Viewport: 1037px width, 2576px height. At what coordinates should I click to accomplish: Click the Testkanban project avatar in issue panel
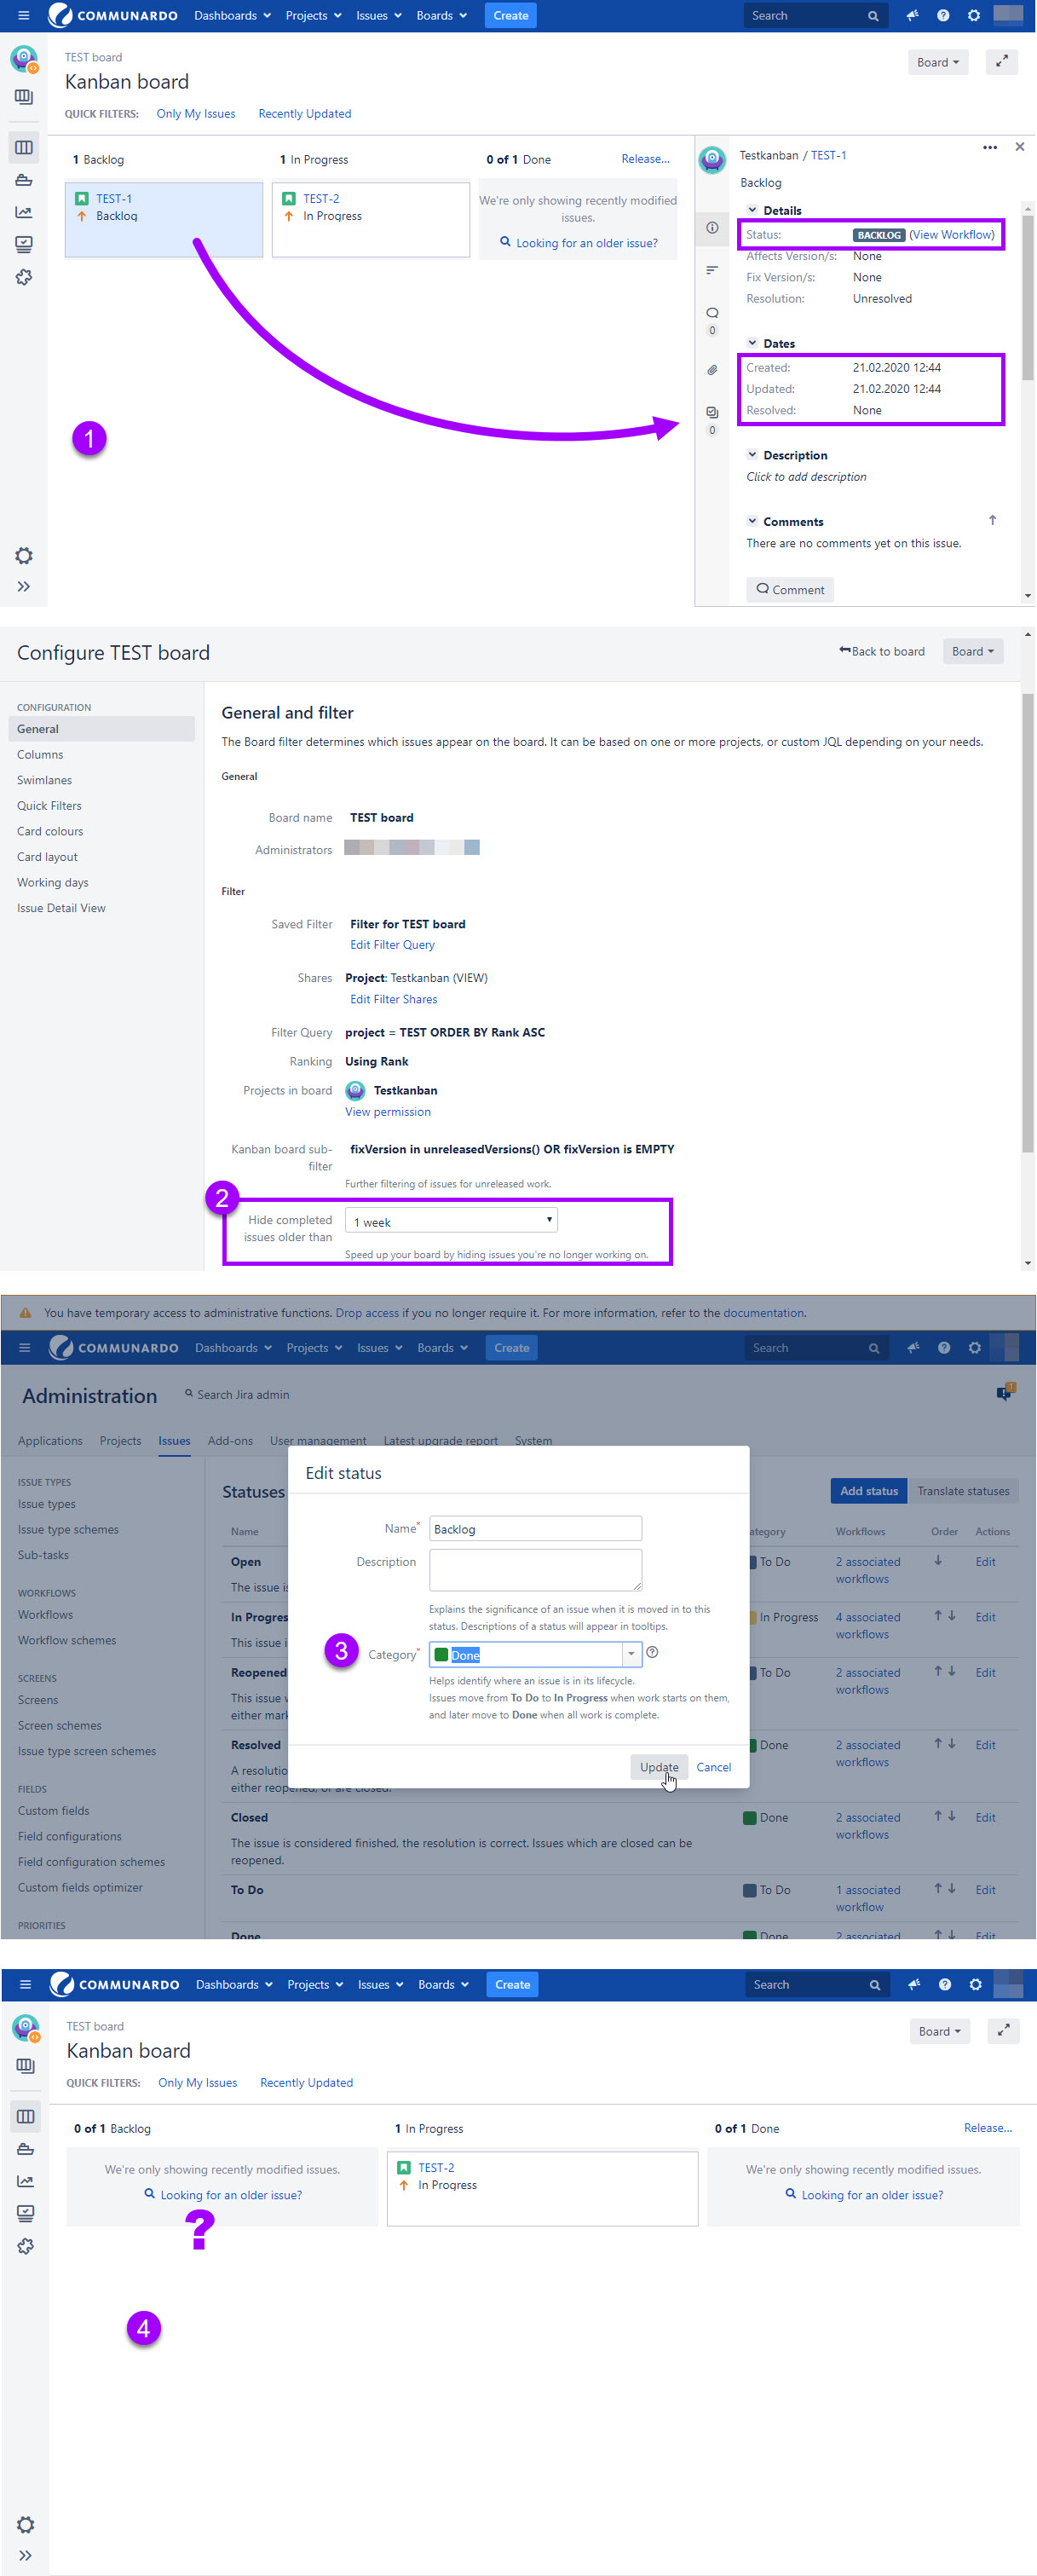712,159
